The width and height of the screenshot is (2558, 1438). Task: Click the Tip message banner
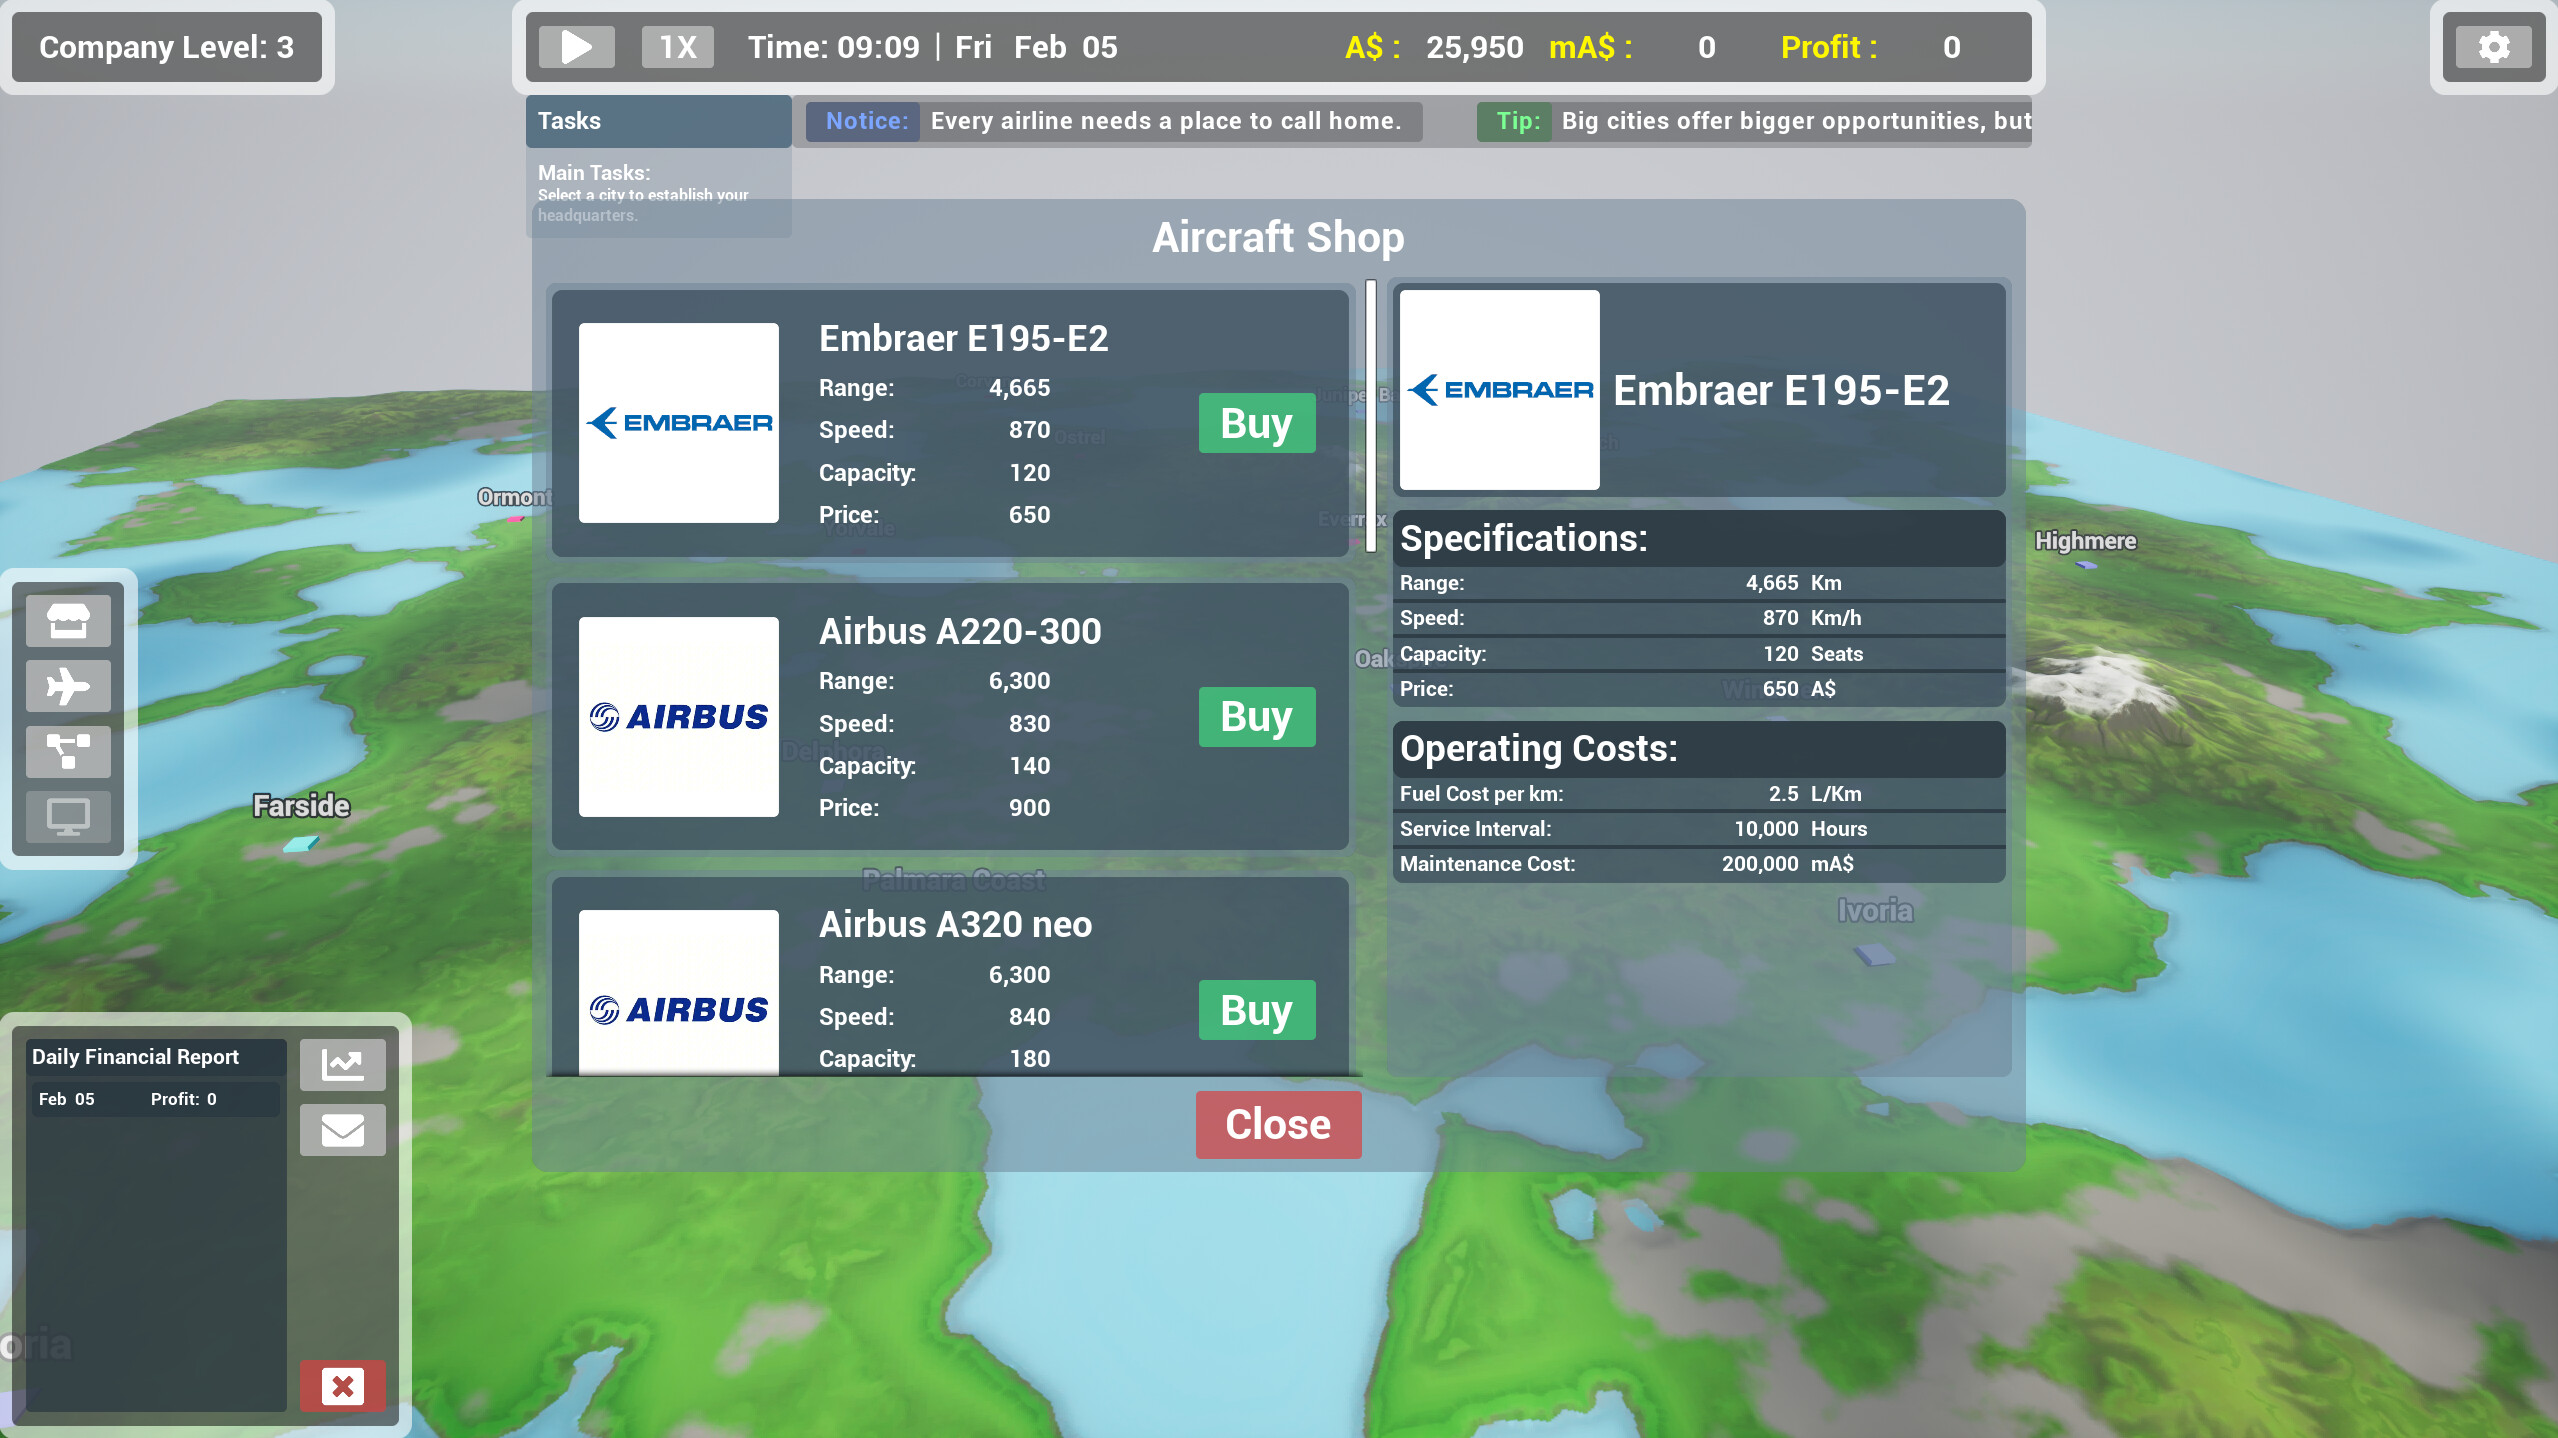(x=1754, y=121)
